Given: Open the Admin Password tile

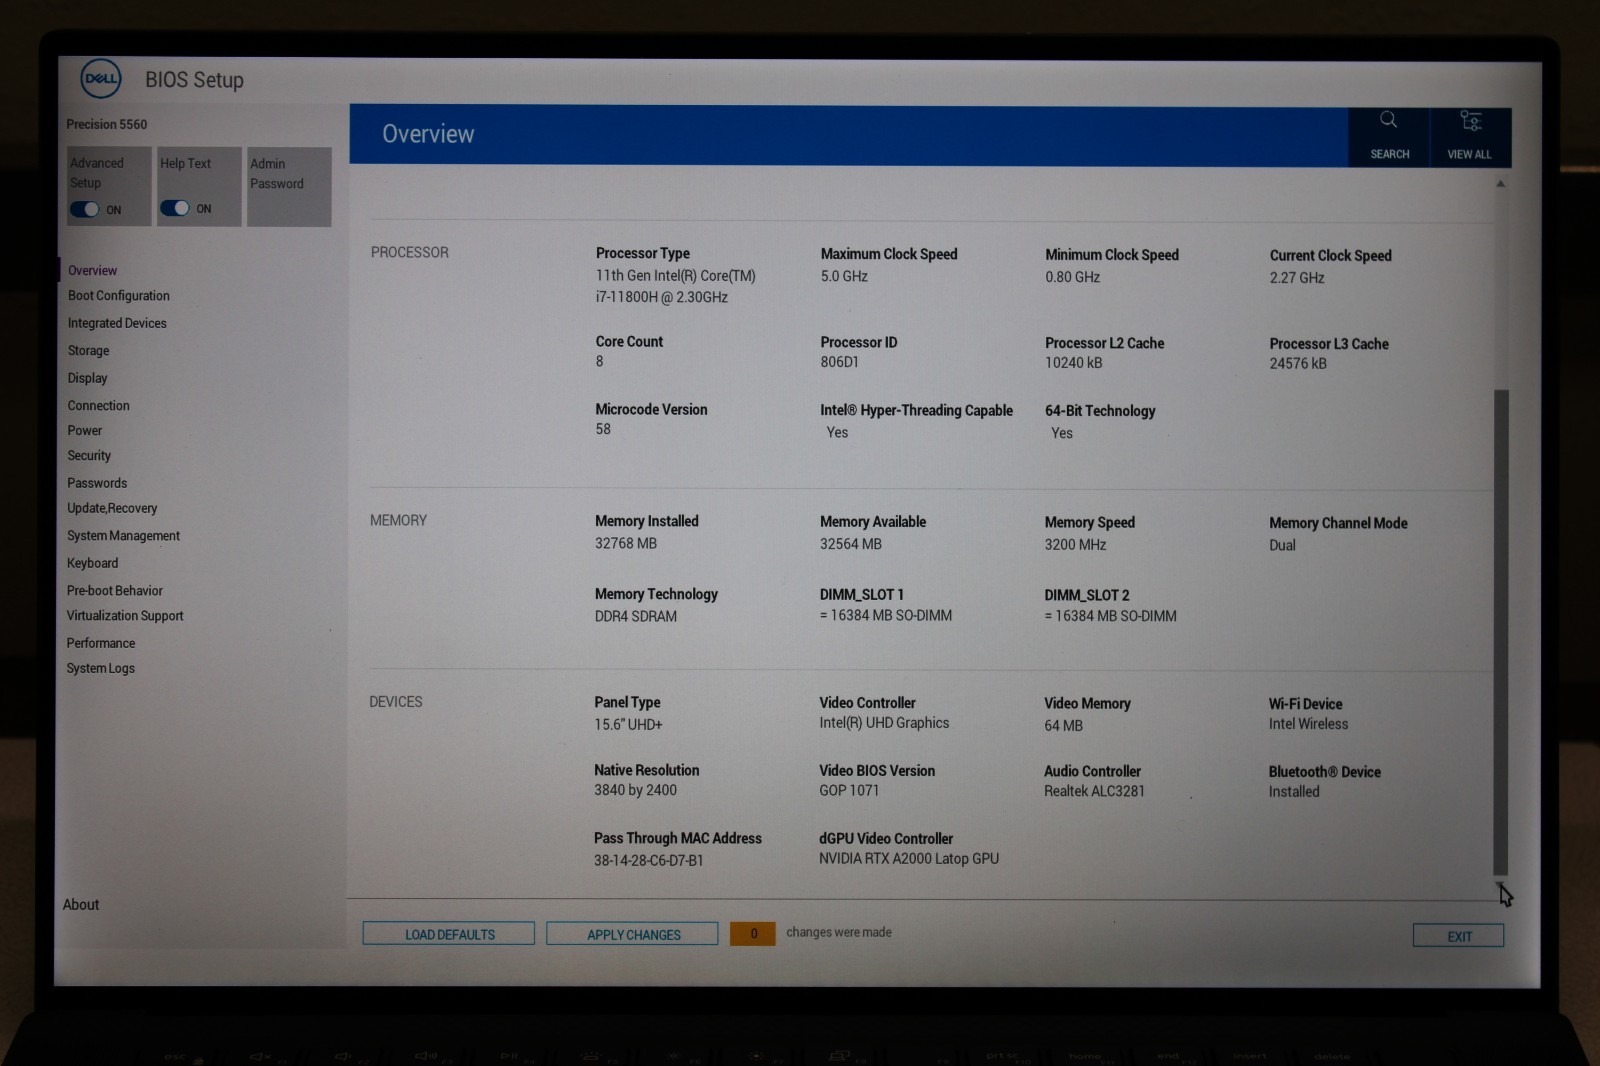Looking at the screenshot, I should (x=289, y=186).
